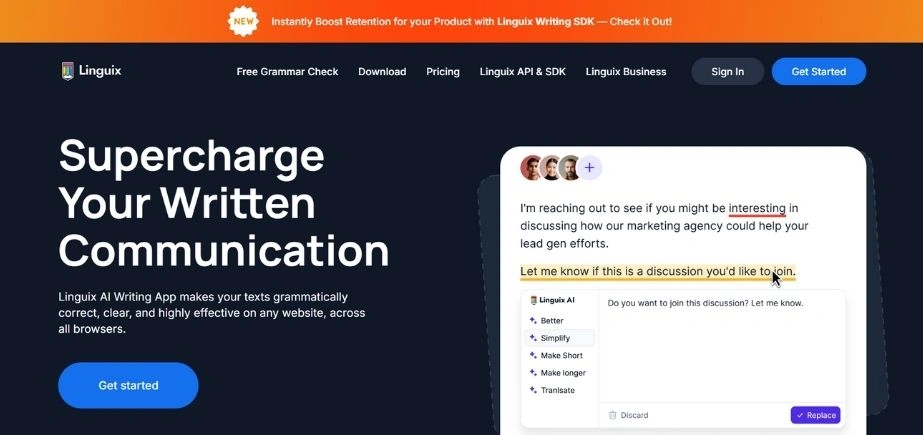Image resolution: width=923 pixels, height=435 pixels.
Task: Click the sparkle icon next to Simplify
Action: (533, 338)
